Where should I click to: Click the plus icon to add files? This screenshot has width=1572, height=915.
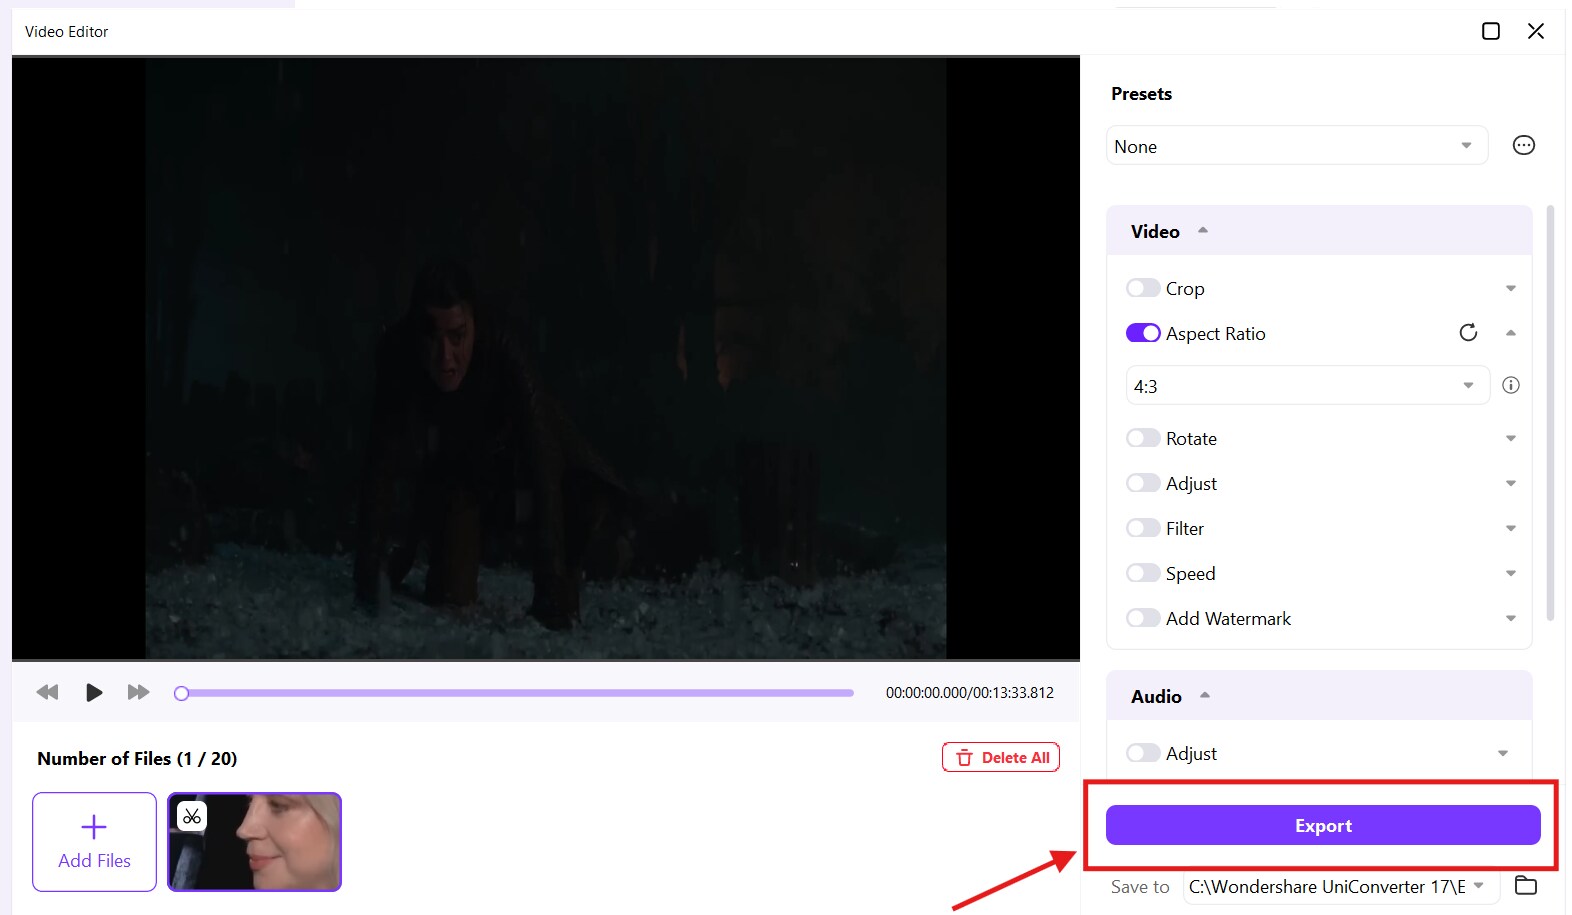(94, 827)
